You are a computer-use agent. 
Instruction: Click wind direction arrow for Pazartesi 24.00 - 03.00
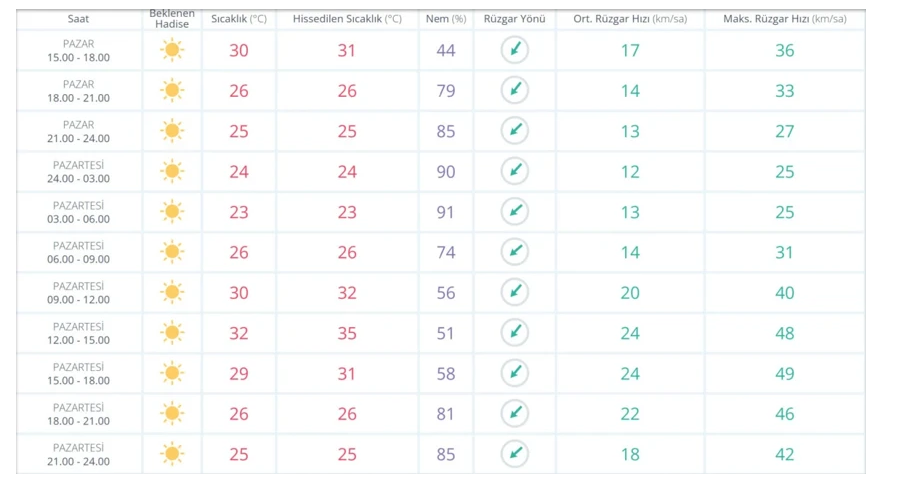[x=515, y=171]
